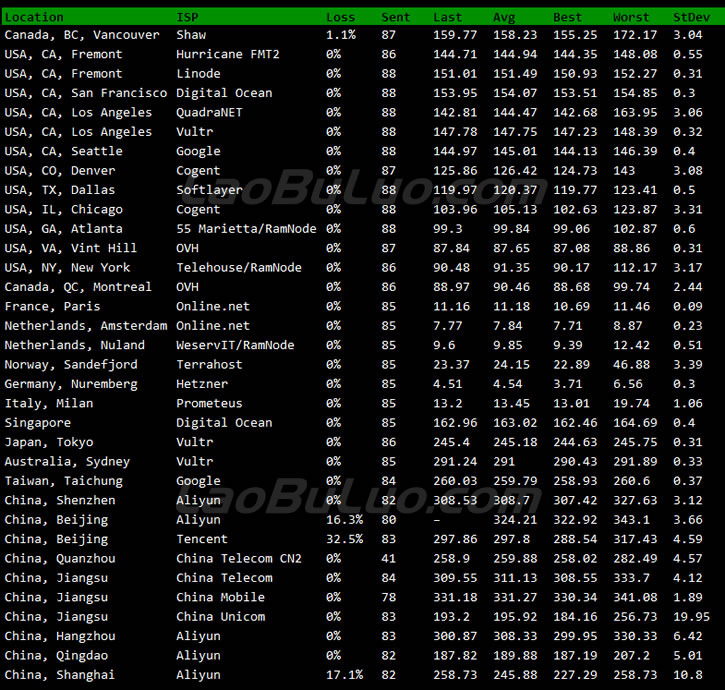The width and height of the screenshot is (725, 690).
Task: Click 'WeservIT/RamNode' ISP entry
Action: pos(235,345)
